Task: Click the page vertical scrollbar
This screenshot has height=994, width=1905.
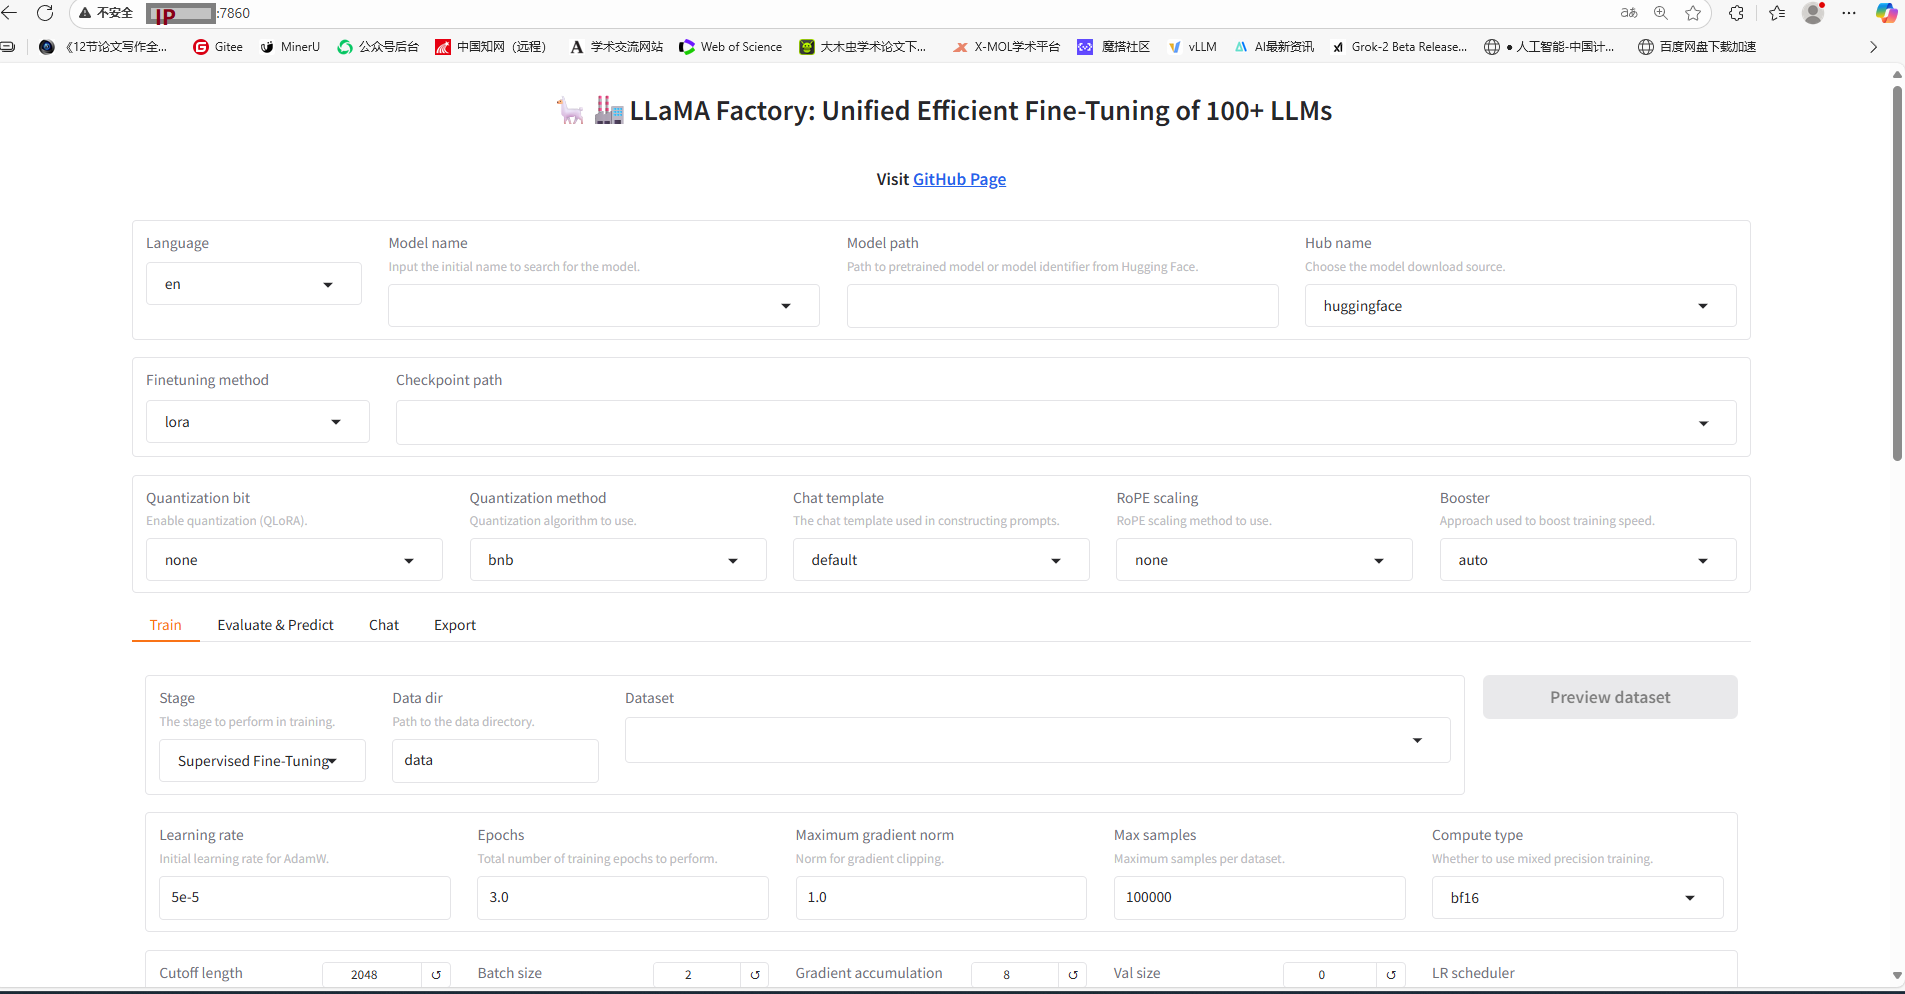Action: (1897, 273)
